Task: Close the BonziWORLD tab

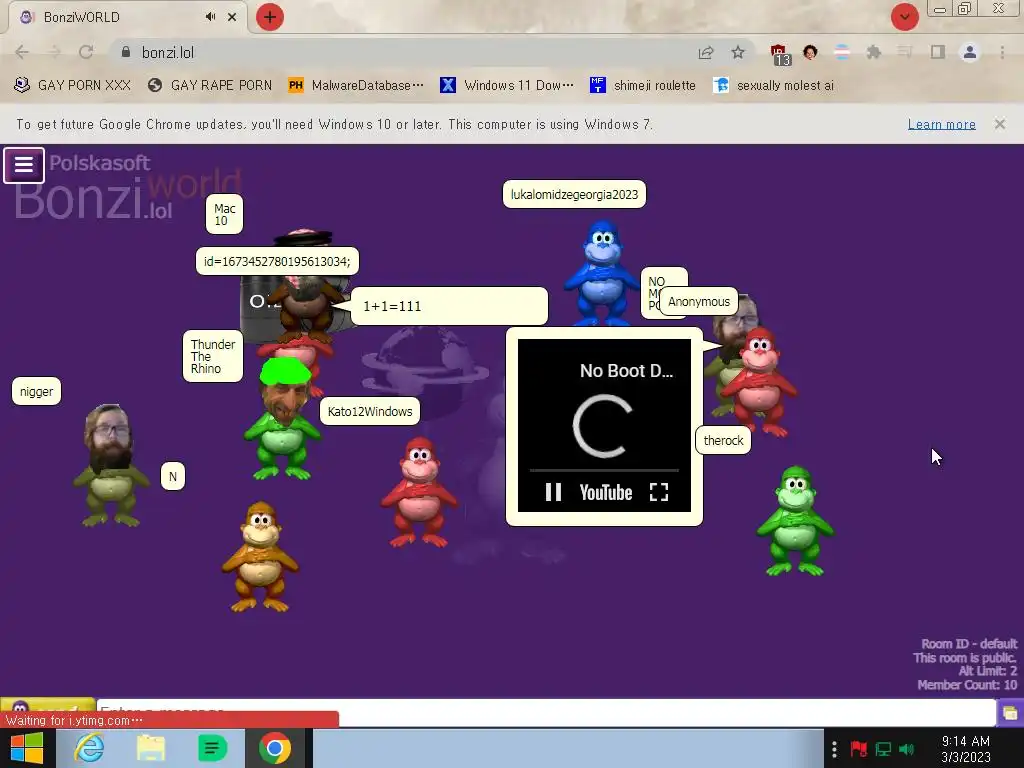Action: coord(232,17)
